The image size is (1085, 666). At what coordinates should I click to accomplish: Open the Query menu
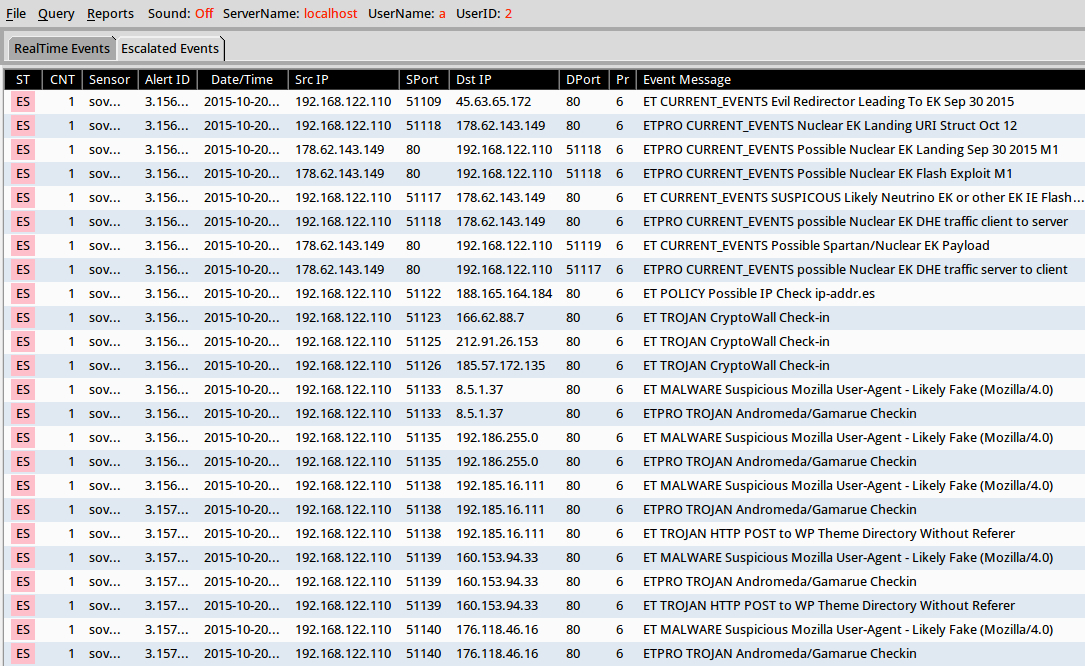[x=56, y=14]
